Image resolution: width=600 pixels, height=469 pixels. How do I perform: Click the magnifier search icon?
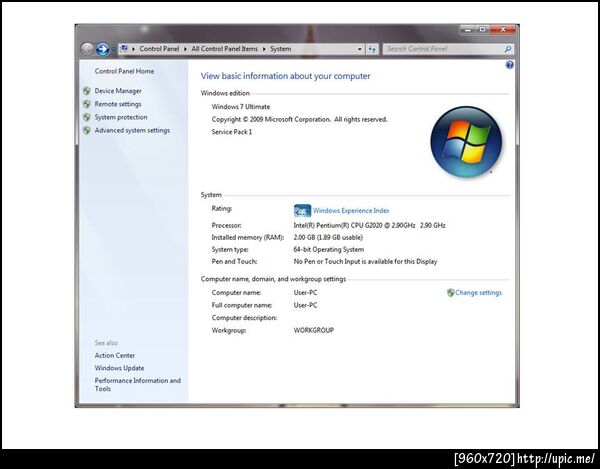(507, 49)
